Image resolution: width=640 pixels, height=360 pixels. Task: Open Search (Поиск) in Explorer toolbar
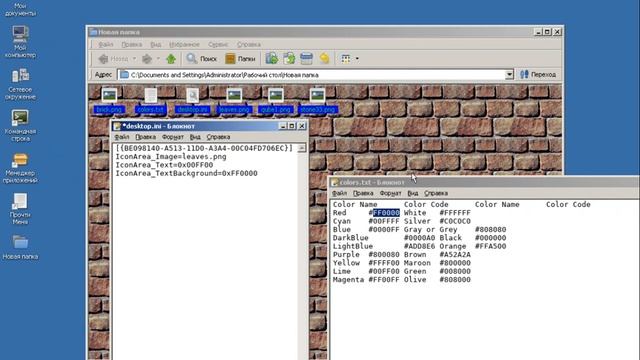[x=202, y=59]
